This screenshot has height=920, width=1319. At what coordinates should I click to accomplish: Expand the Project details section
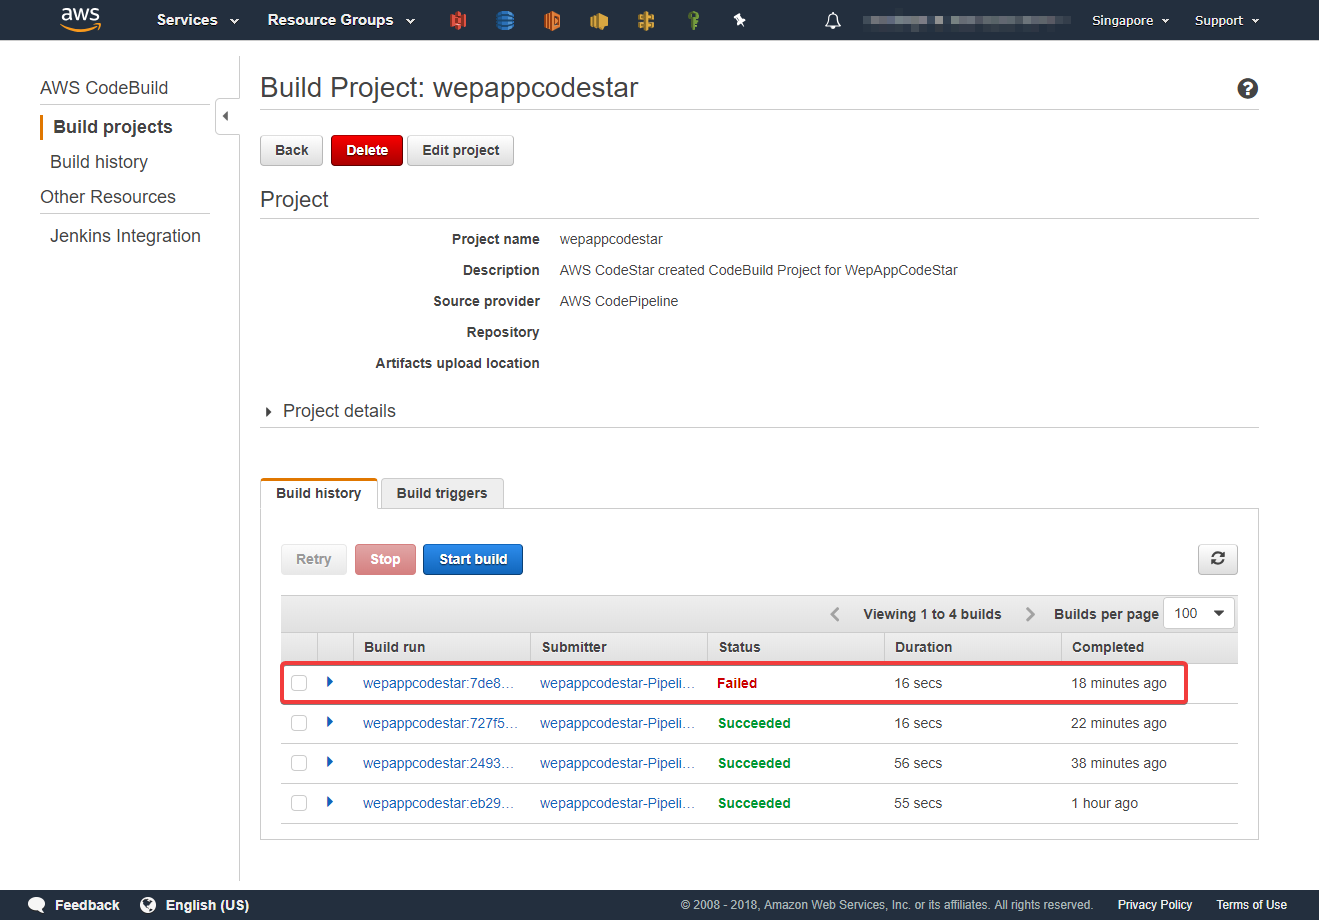click(x=330, y=411)
